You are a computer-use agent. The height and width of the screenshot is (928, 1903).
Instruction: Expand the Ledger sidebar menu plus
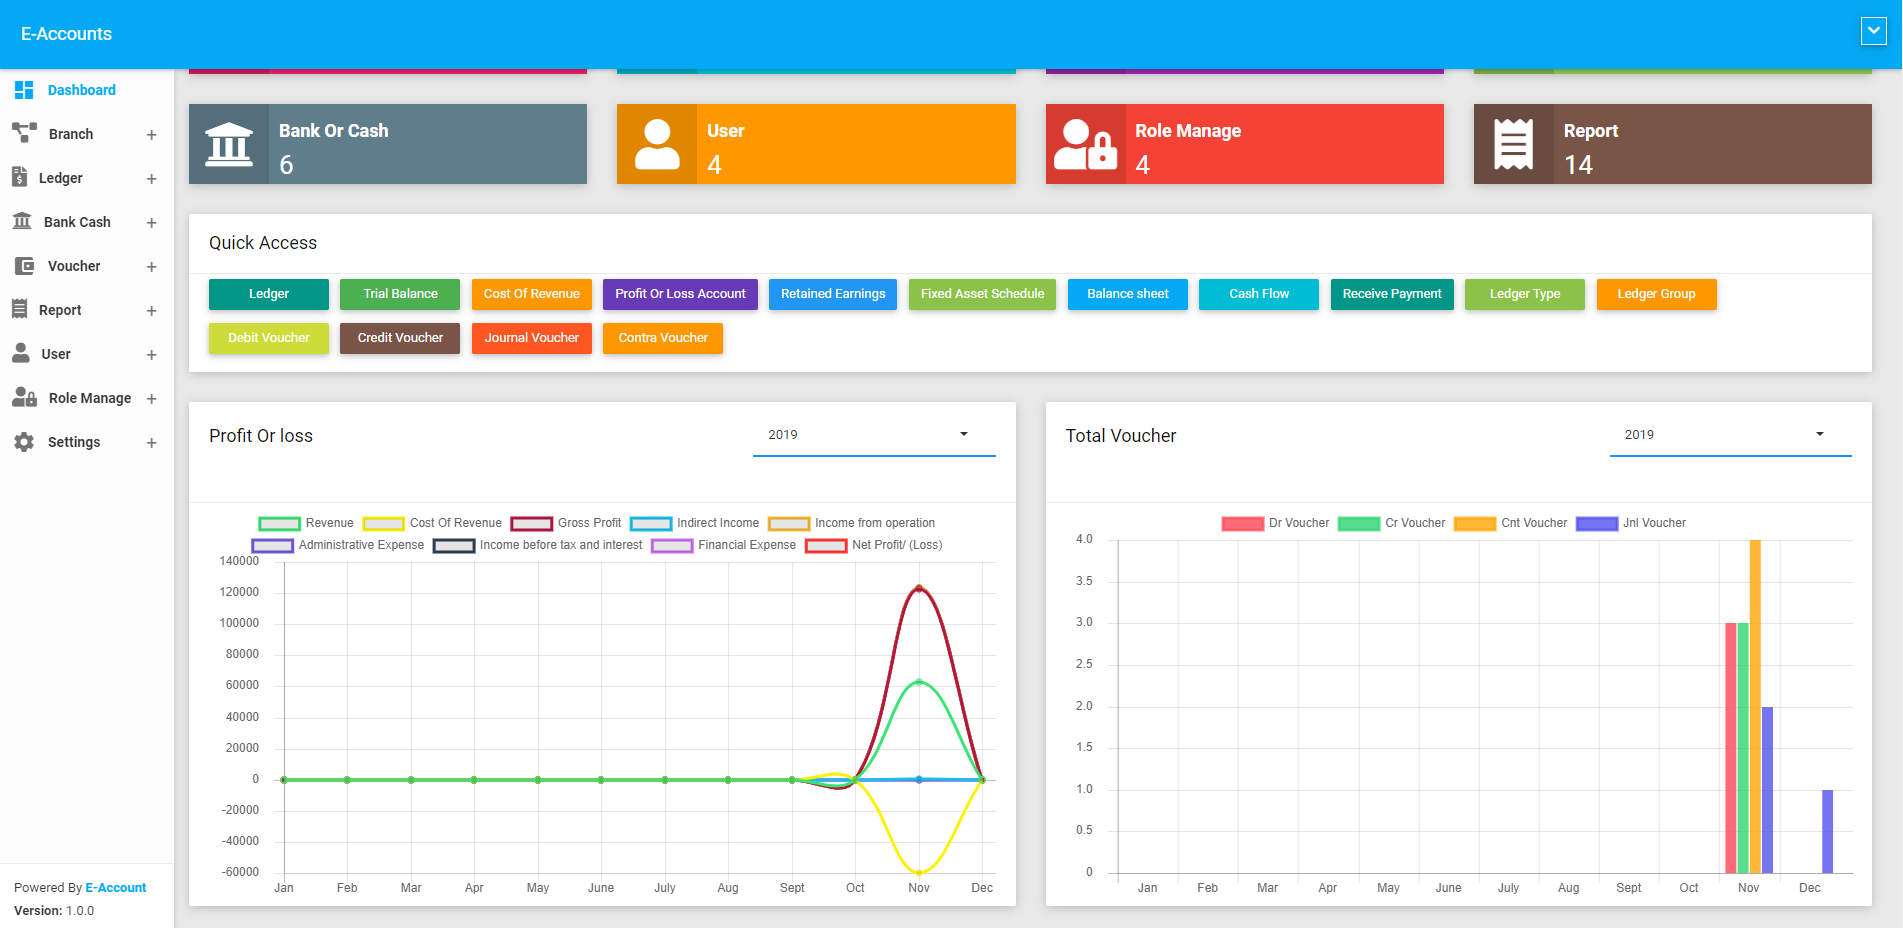[151, 179]
